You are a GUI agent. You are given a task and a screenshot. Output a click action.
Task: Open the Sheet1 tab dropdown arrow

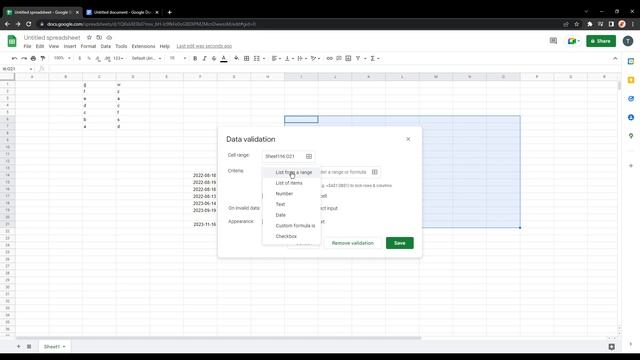(x=64, y=347)
